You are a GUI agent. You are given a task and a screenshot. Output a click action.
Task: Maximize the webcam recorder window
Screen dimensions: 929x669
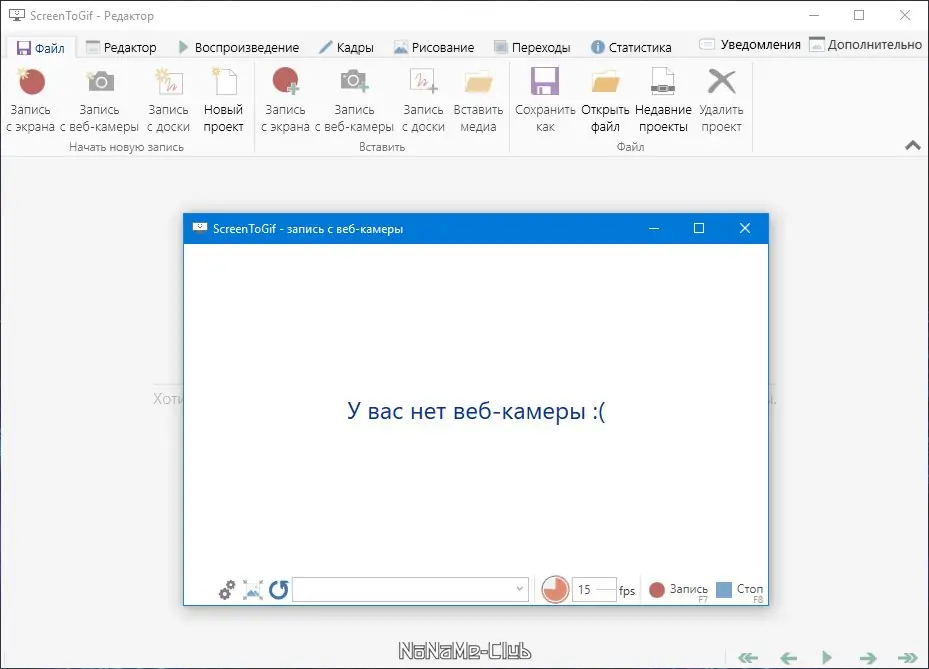[699, 229]
